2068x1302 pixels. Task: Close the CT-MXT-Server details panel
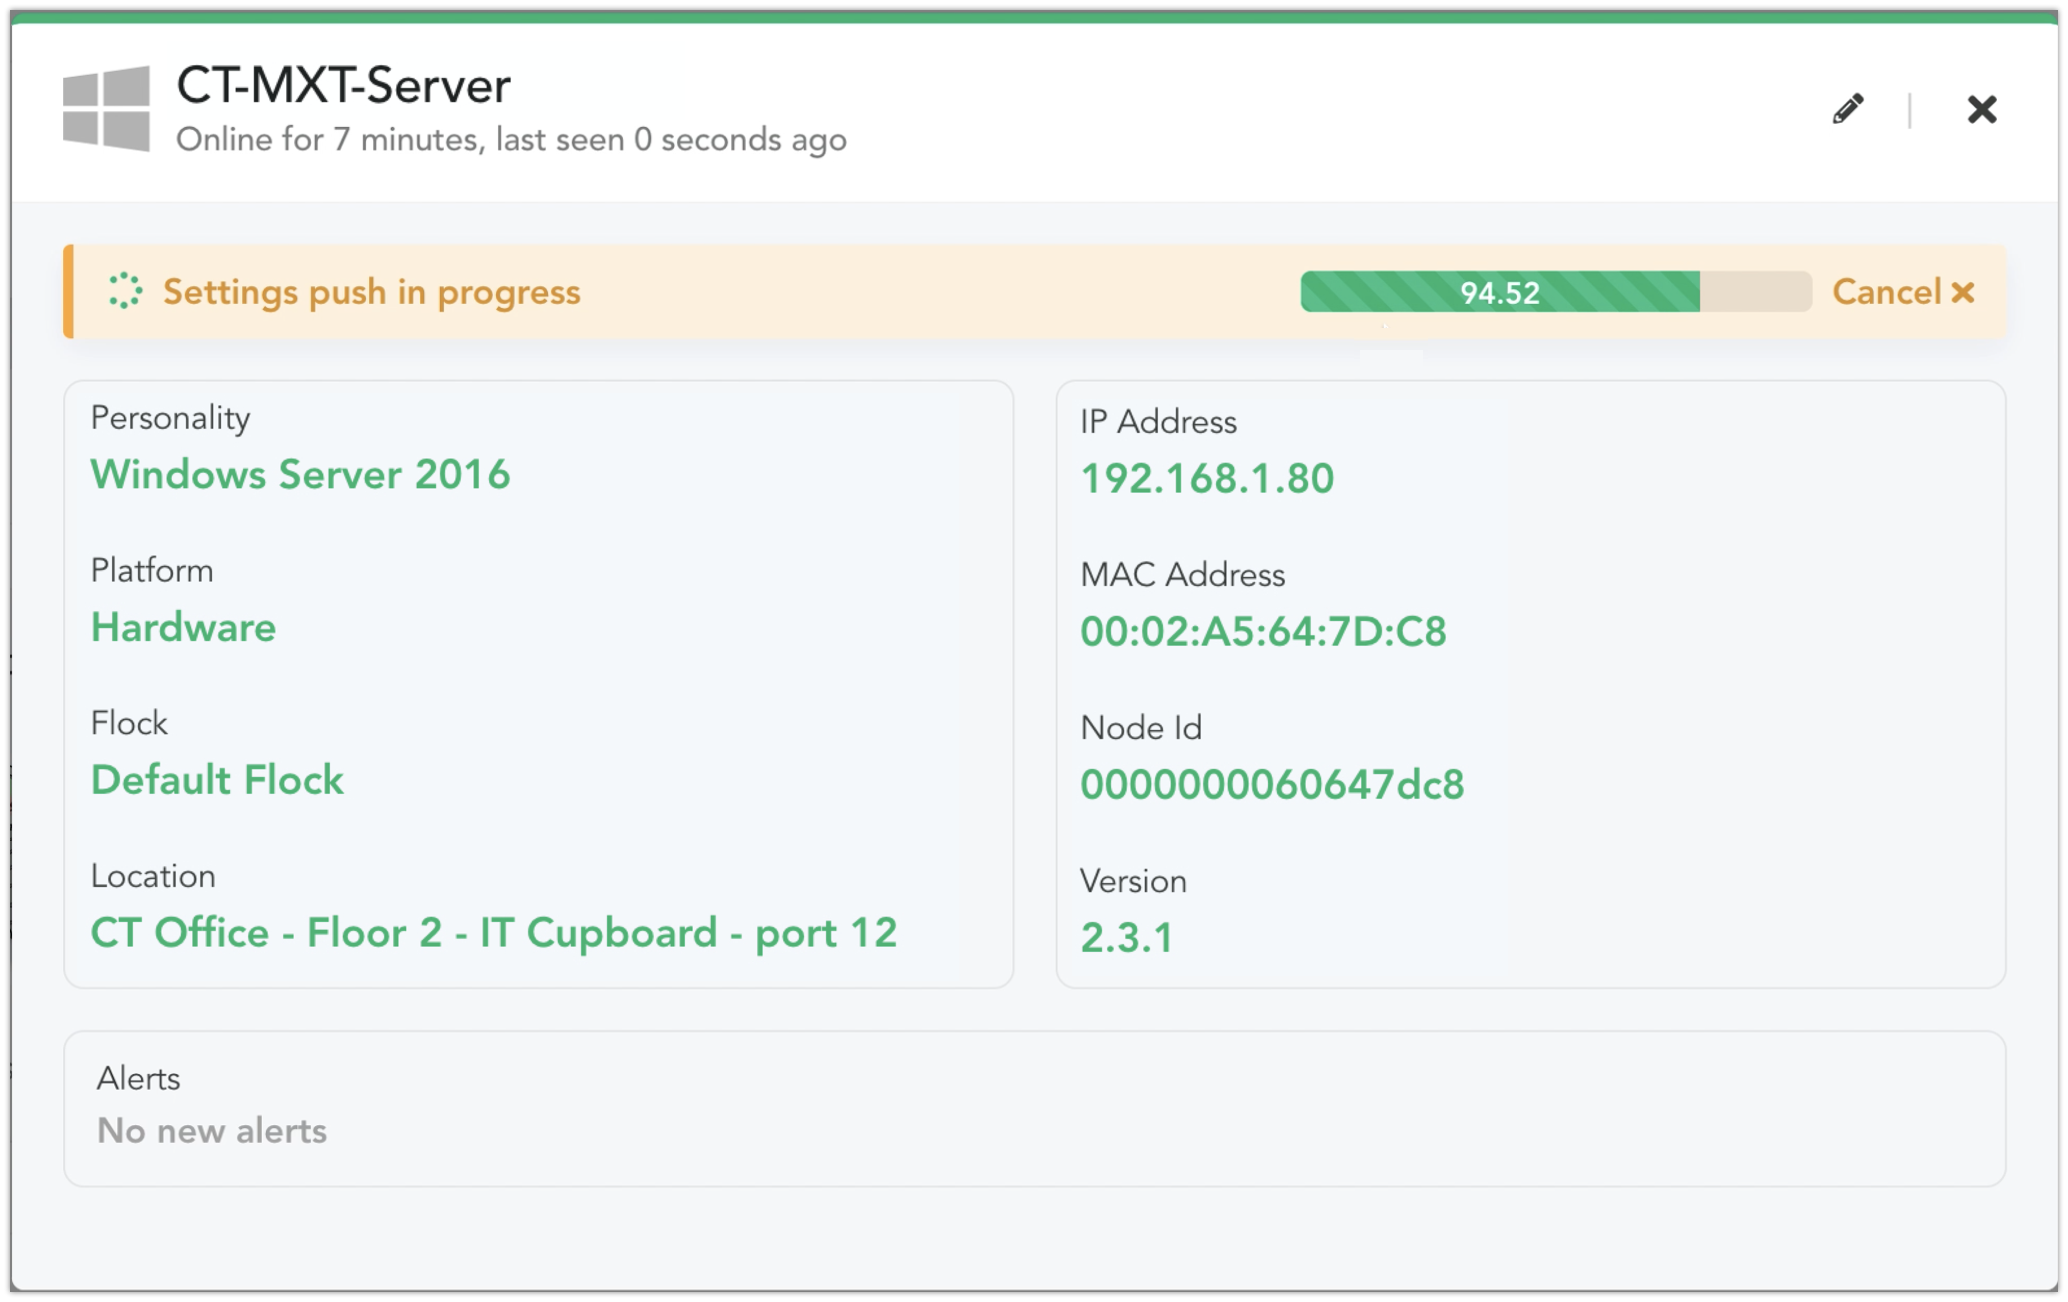coord(1981,109)
